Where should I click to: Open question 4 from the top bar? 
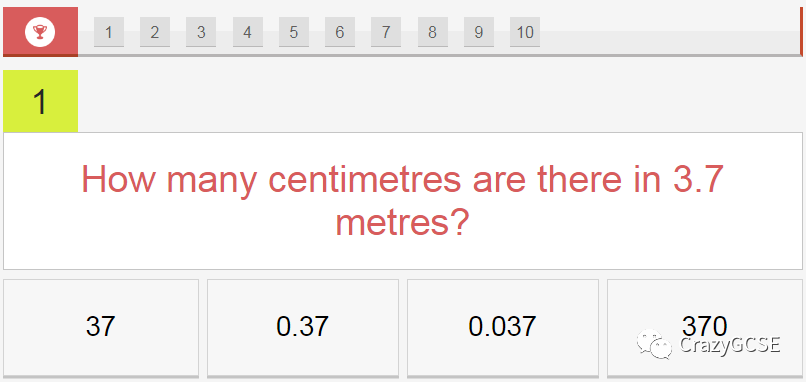pos(248,32)
